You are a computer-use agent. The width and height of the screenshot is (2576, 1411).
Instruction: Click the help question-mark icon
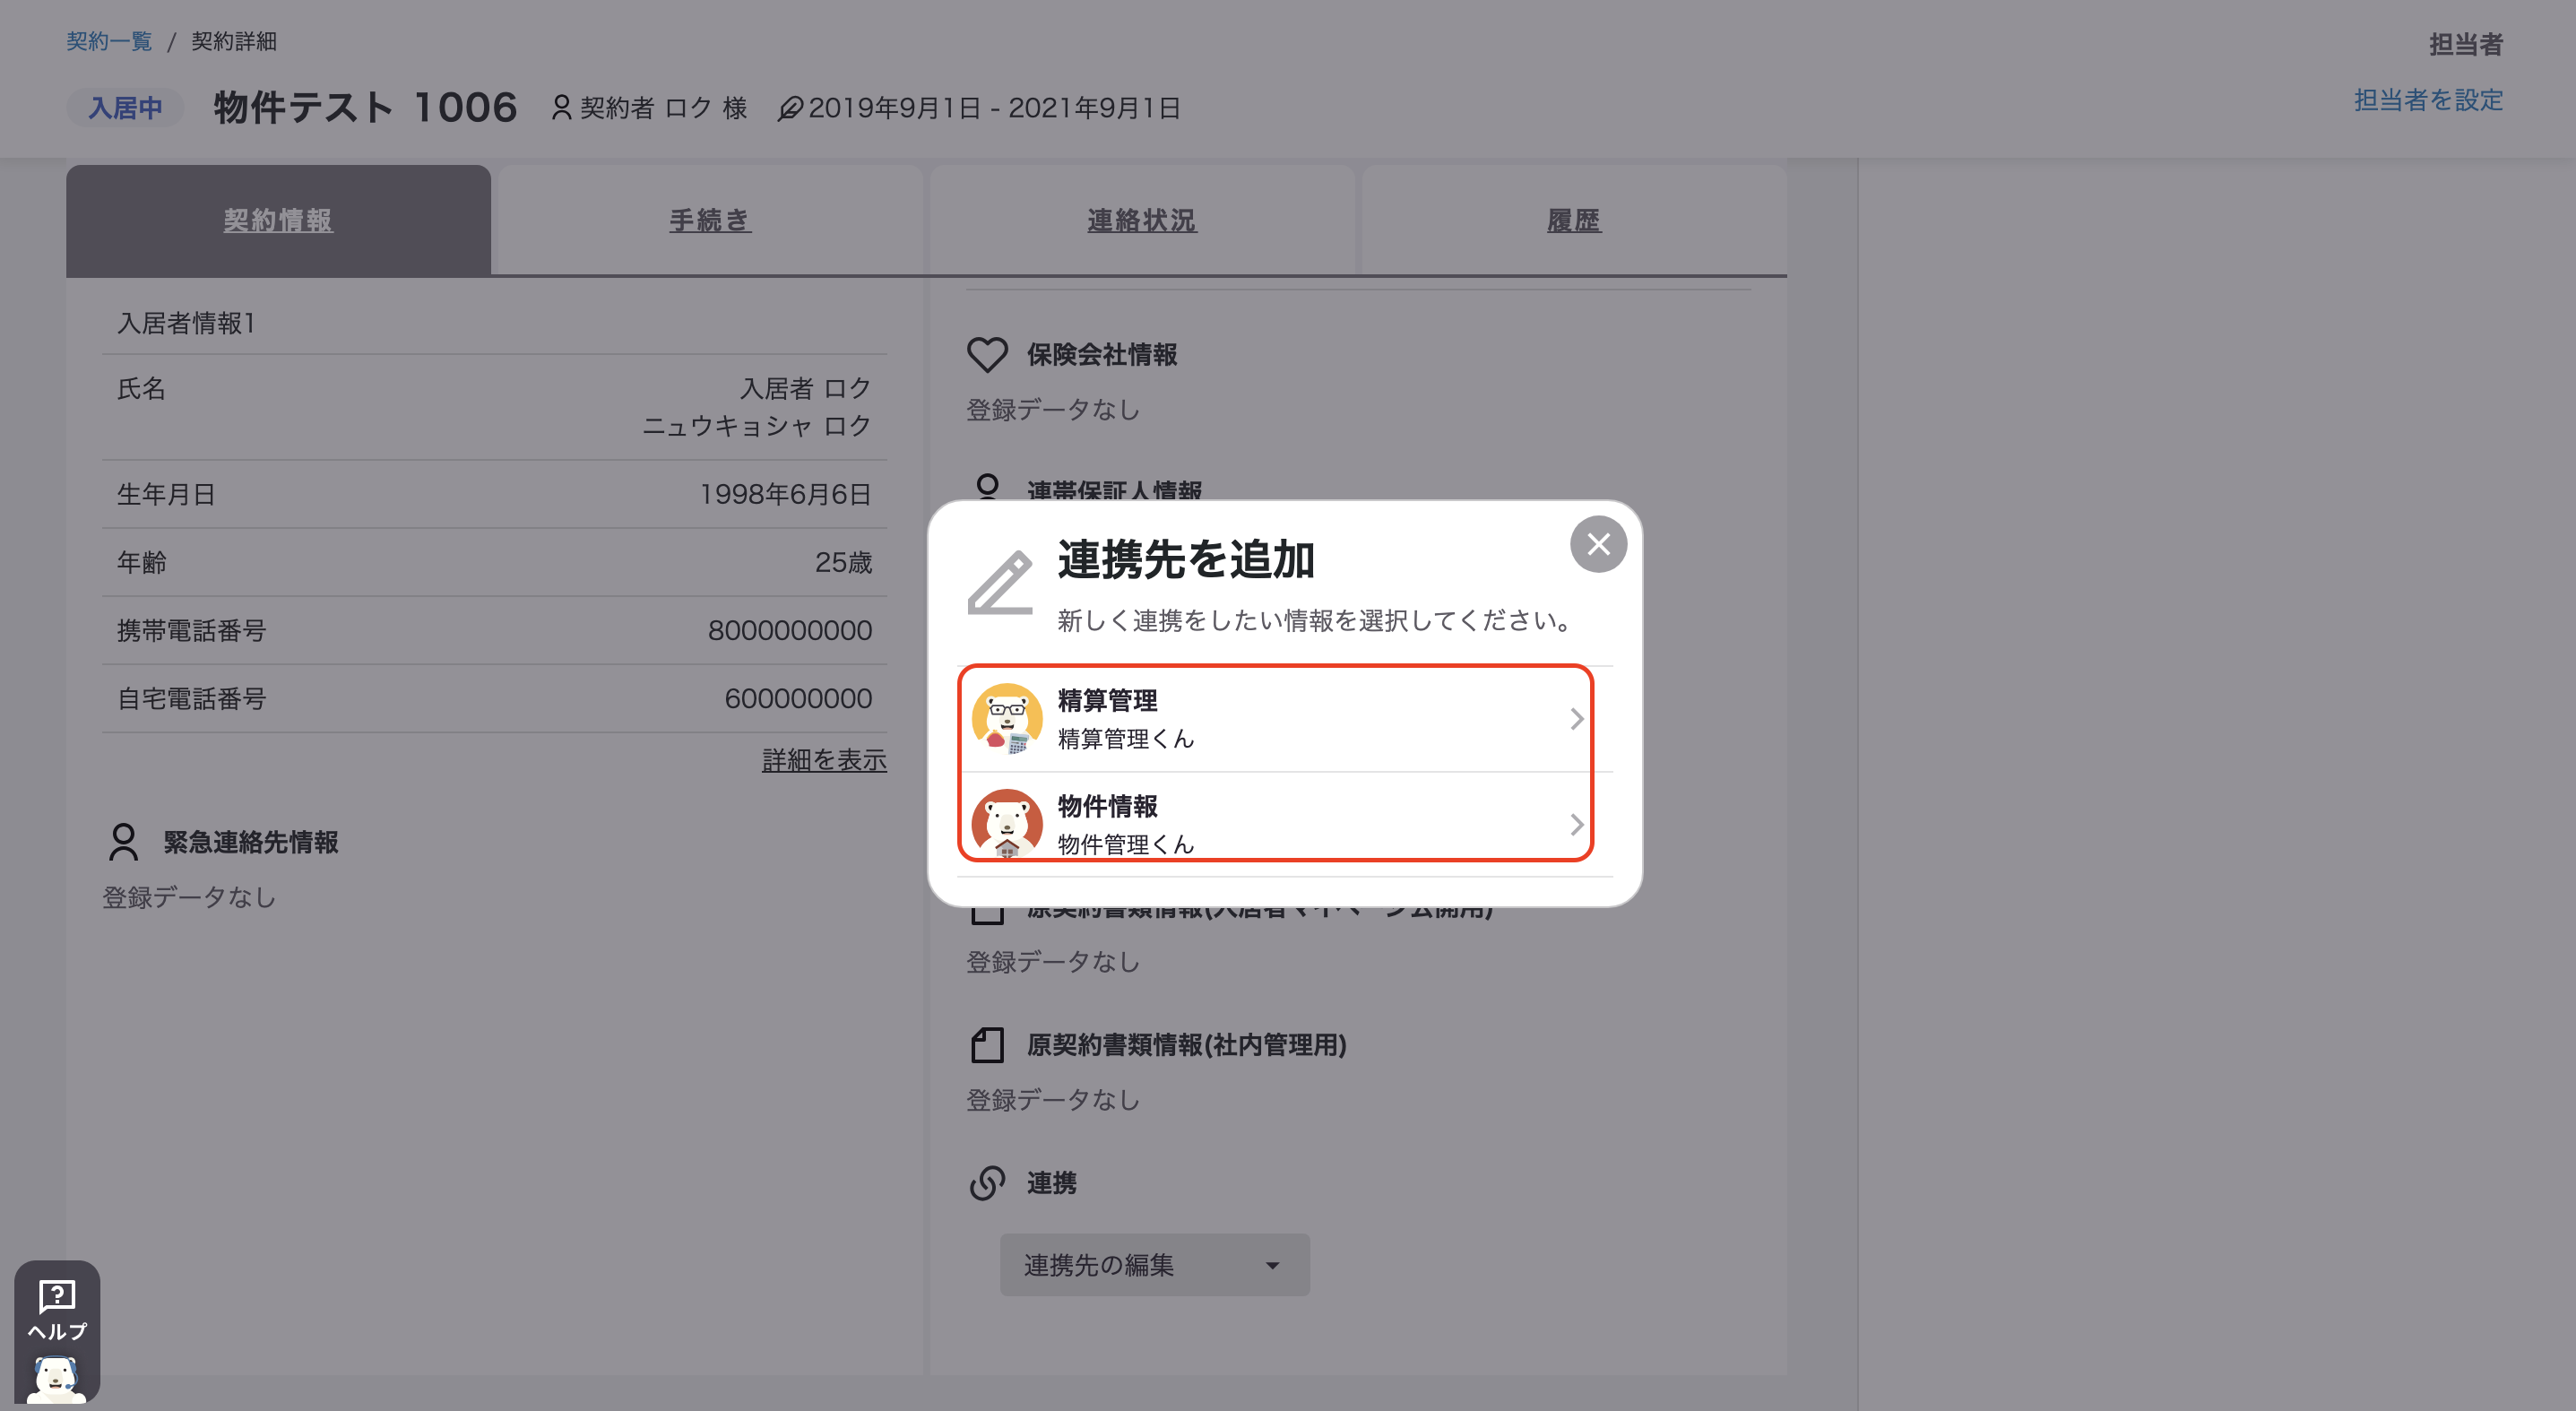pos(57,1296)
